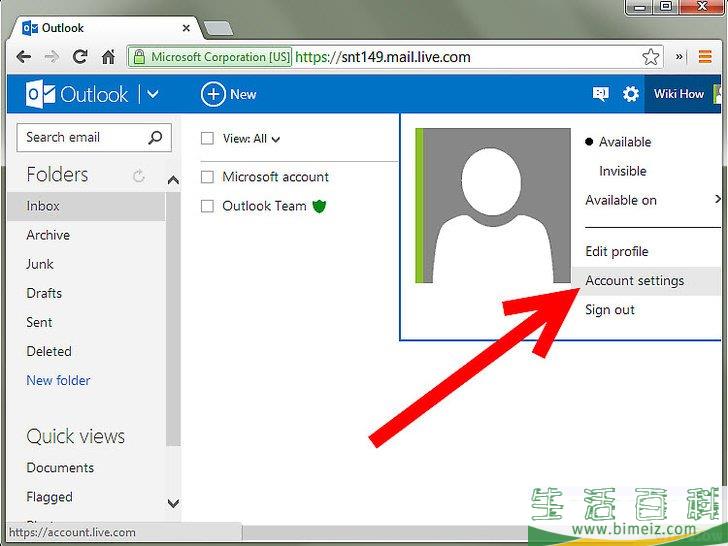
Task: Open the Flagged quick view
Action: 49,497
